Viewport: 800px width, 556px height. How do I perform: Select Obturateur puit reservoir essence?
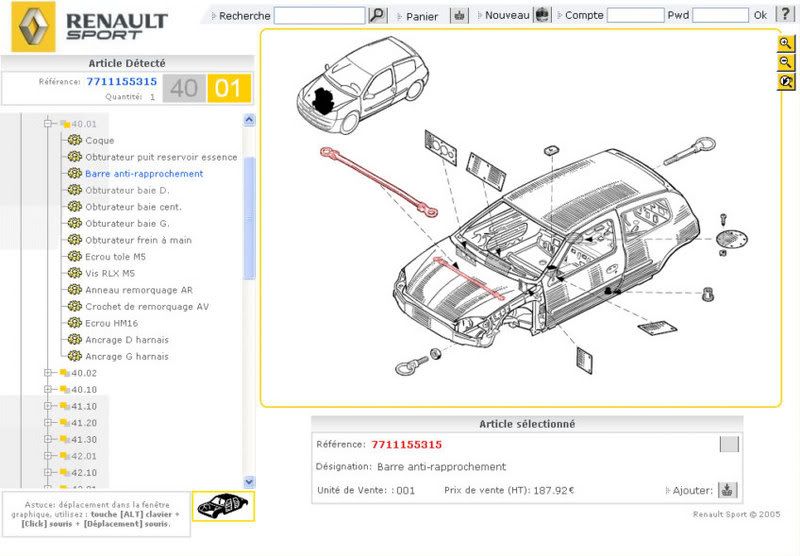click(161, 157)
